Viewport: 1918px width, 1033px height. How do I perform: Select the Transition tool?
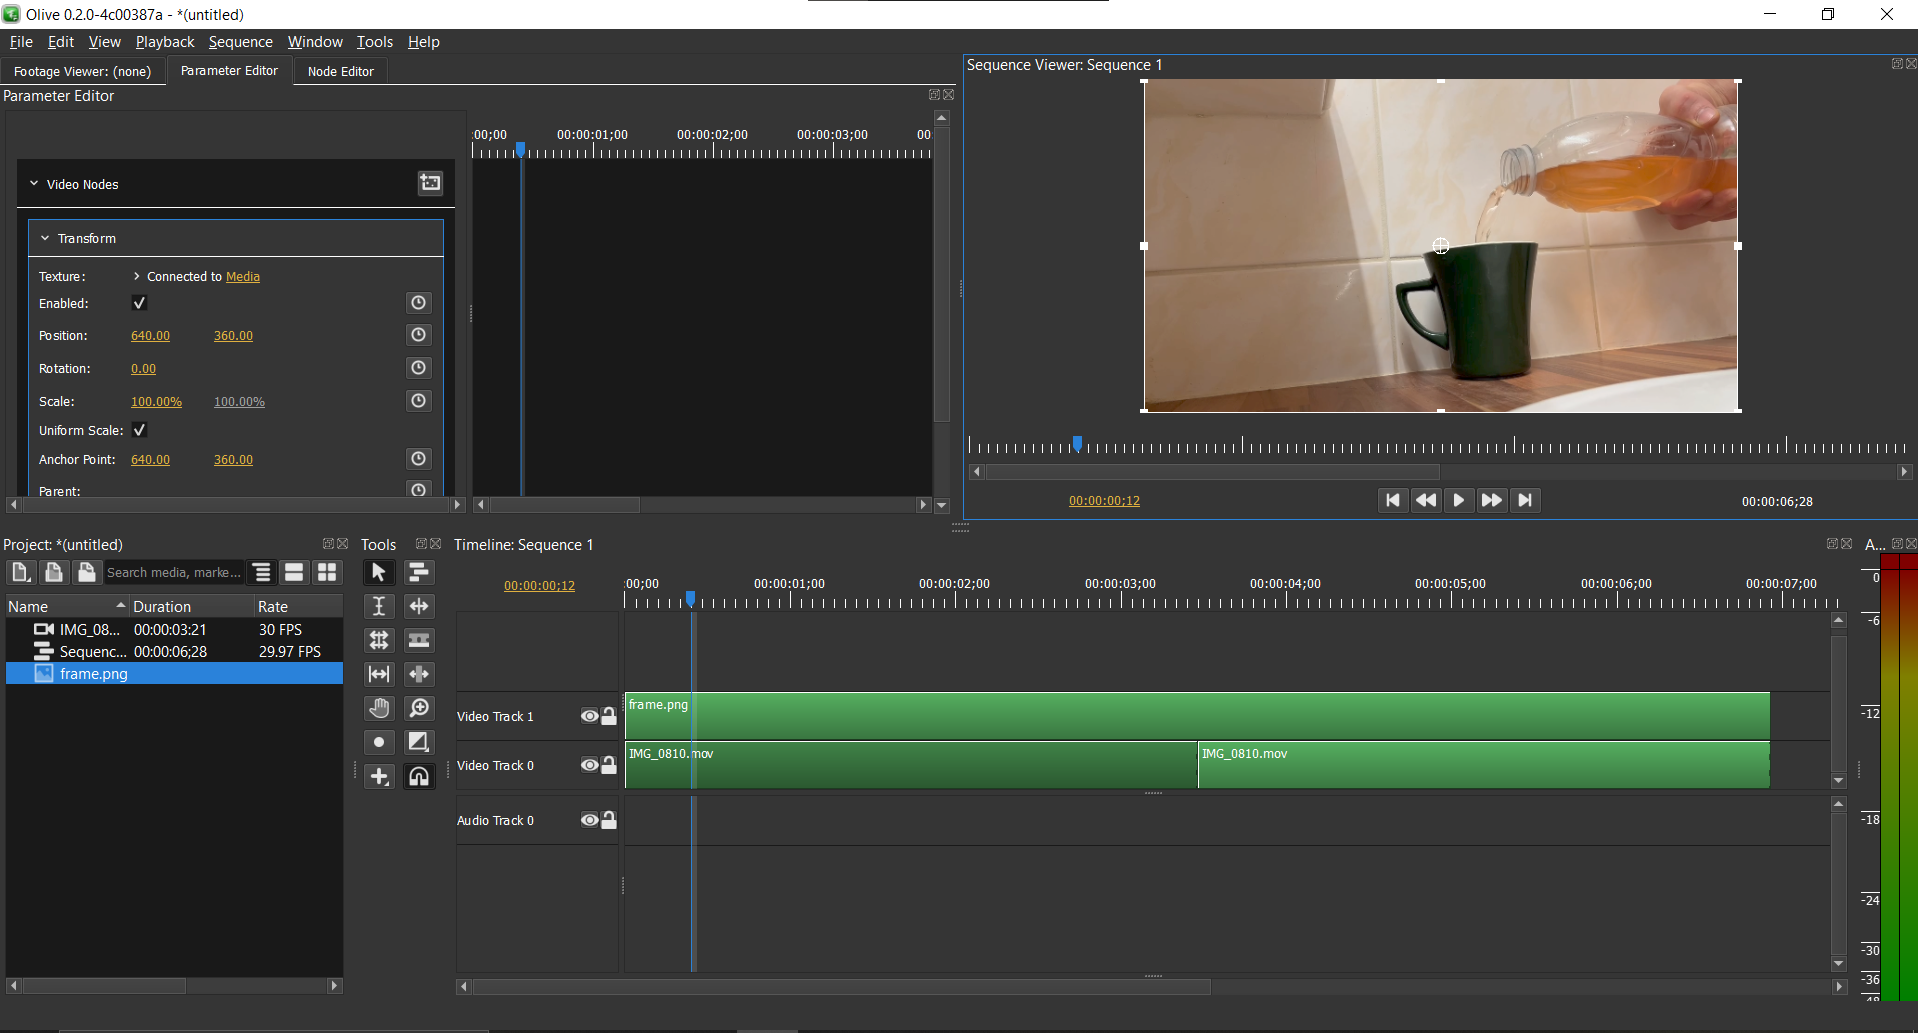[x=419, y=742]
